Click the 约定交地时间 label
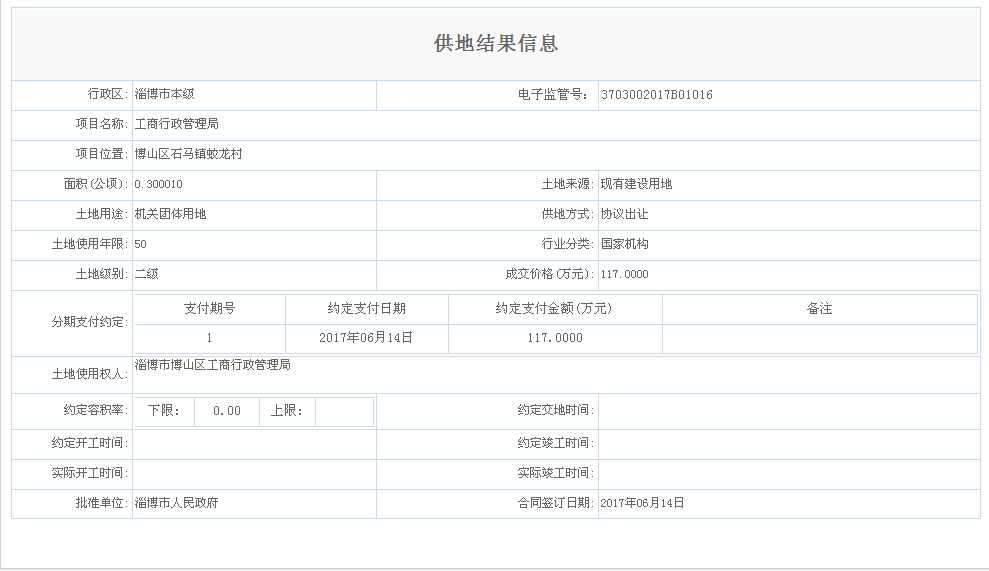This screenshot has width=989, height=571. click(x=556, y=410)
